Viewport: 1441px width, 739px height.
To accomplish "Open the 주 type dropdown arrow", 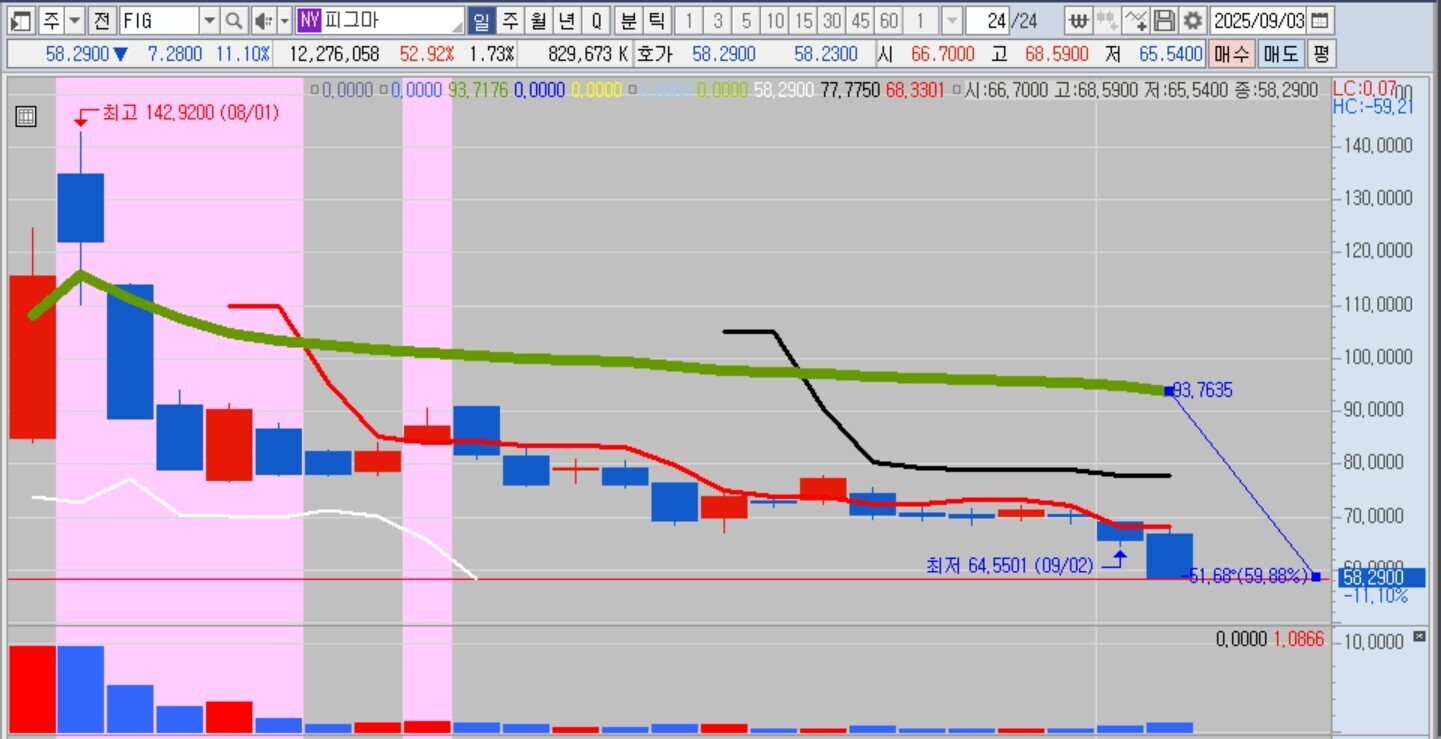I will [x=74, y=20].
